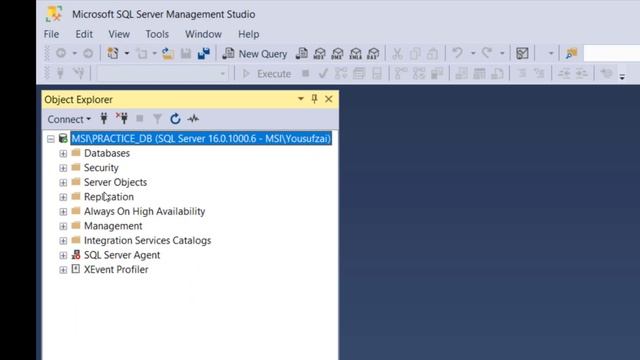
Task: Click the Copy toolbar icon
Action: pos(415,53)
